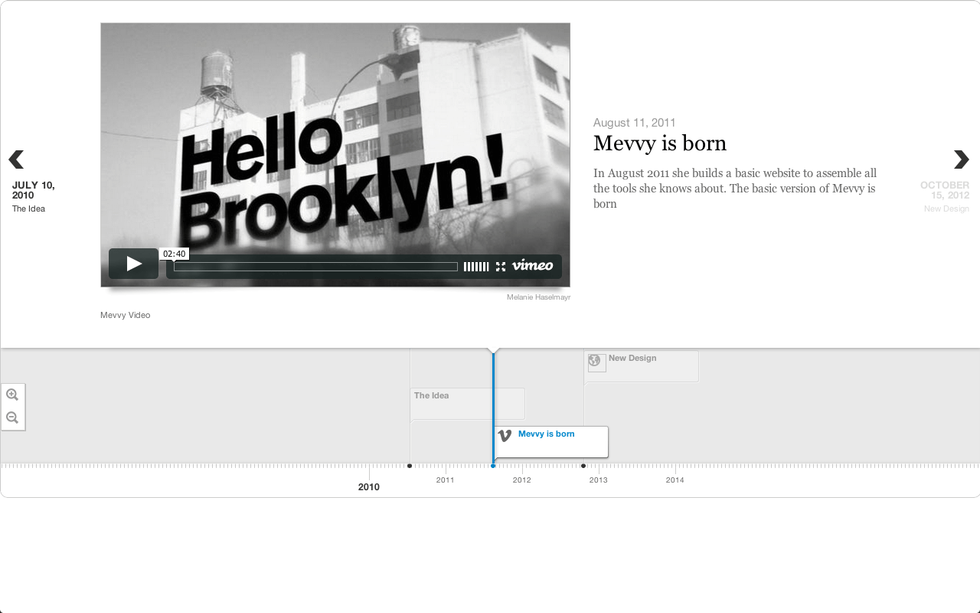Image resolution: width=980 pixels, height=613 pixels.
Task: Click the 2013 year label on axis
Action: pyautogui.click(x=598, y=480)
